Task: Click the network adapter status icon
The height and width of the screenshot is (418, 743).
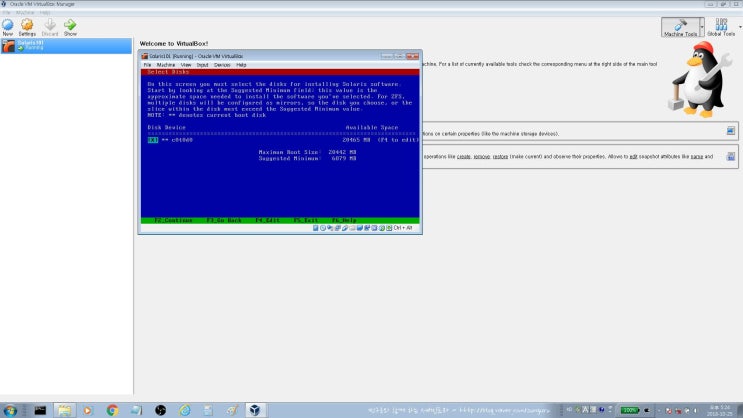Action: pos(337,228)
